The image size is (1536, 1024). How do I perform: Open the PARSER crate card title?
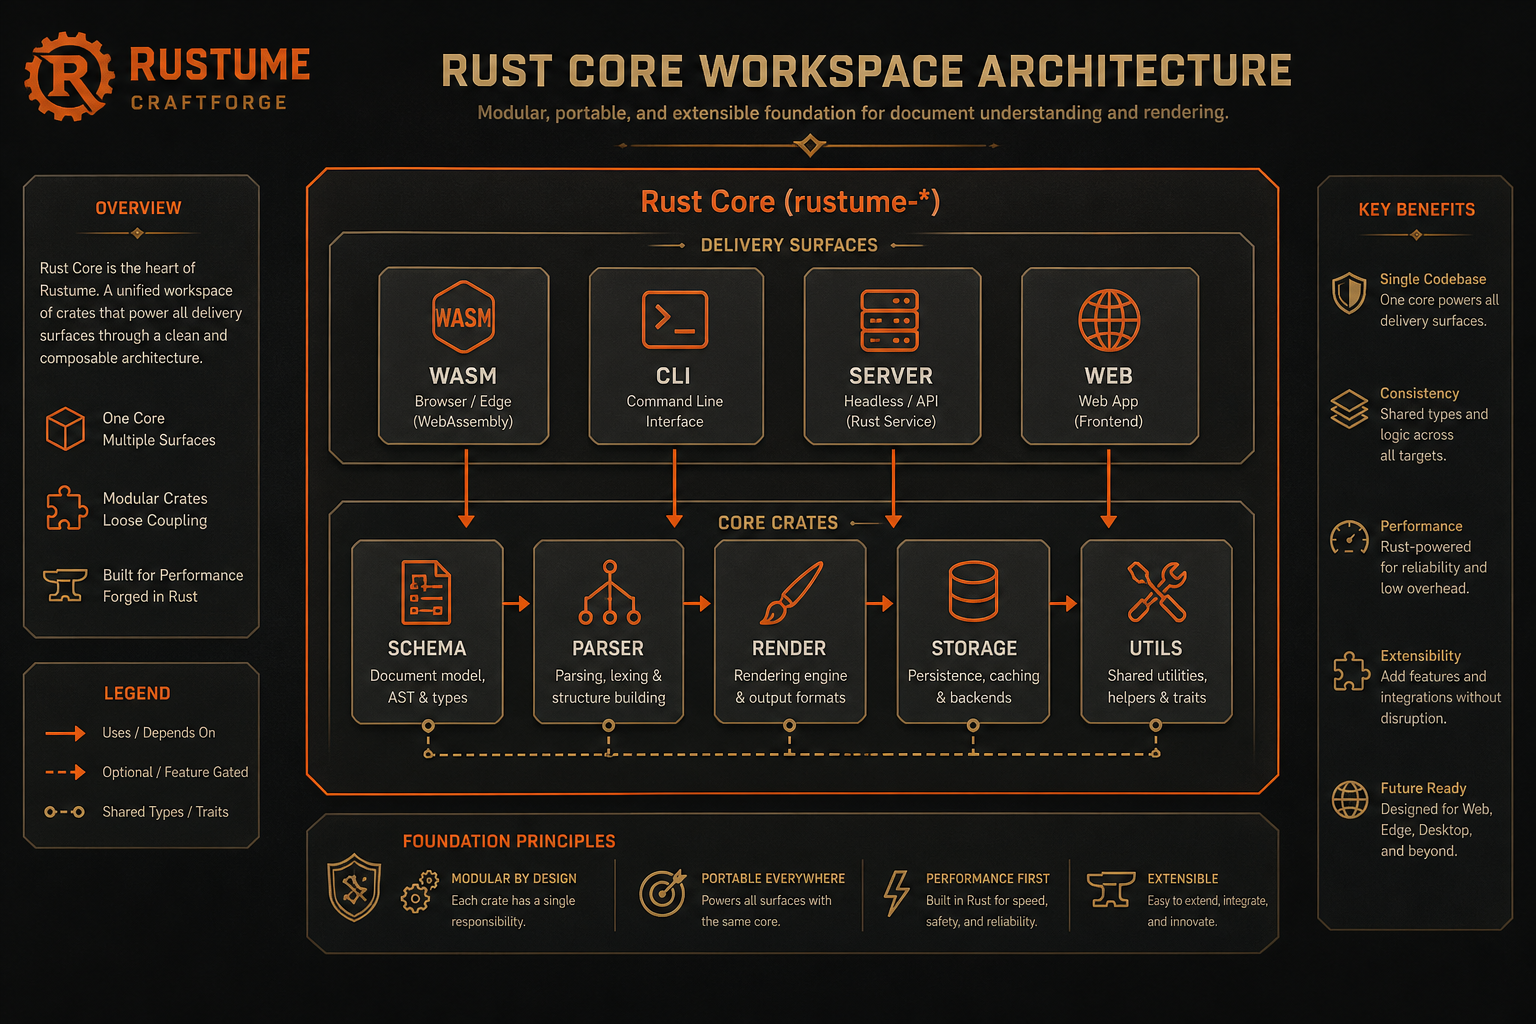(608, 648)
